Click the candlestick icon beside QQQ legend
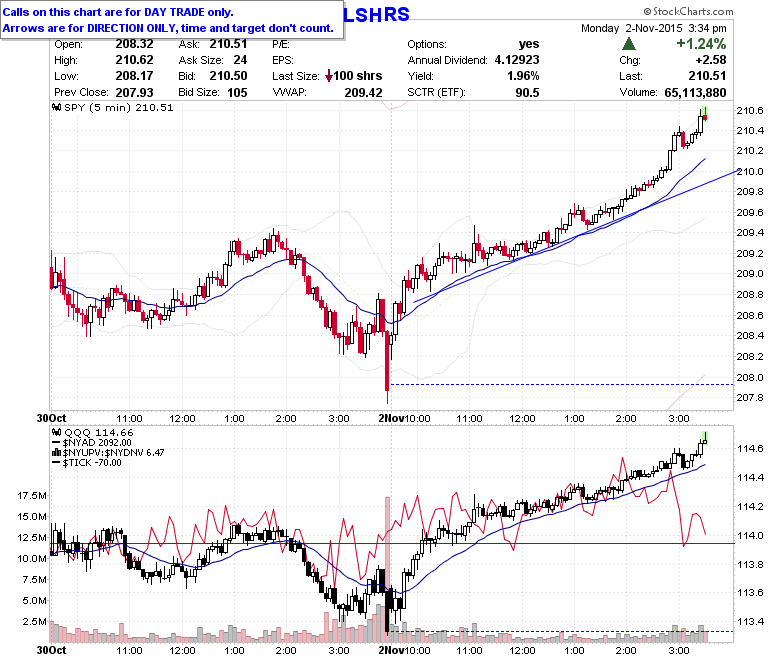The height and width of the screenshot is (659, 780). pos(57,433)
